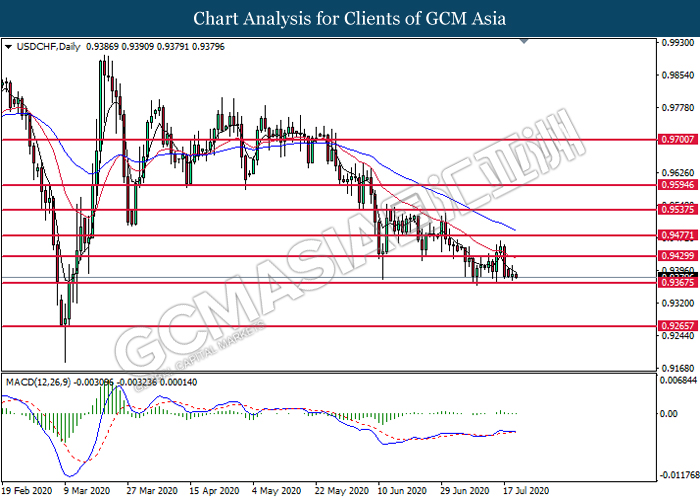Screen dimensions: 700x500
Task: Click the 0.92440 price axis value
Action: point(678,336)
